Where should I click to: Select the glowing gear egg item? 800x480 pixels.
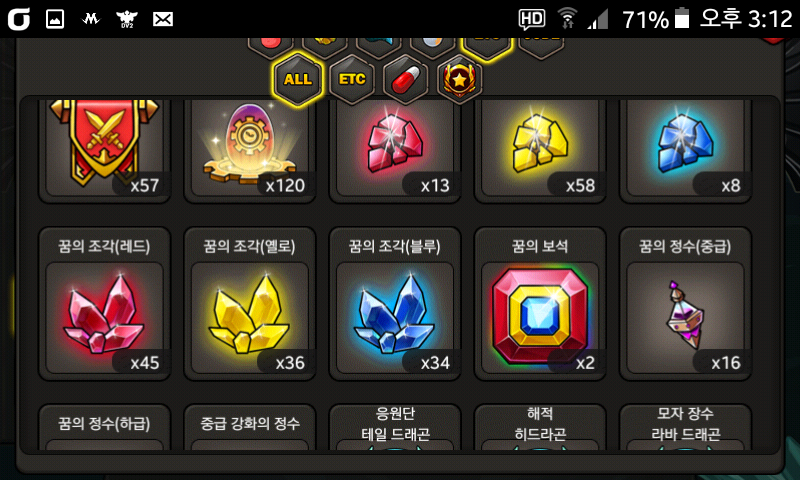pyautogui.click(x=249, y=149)
